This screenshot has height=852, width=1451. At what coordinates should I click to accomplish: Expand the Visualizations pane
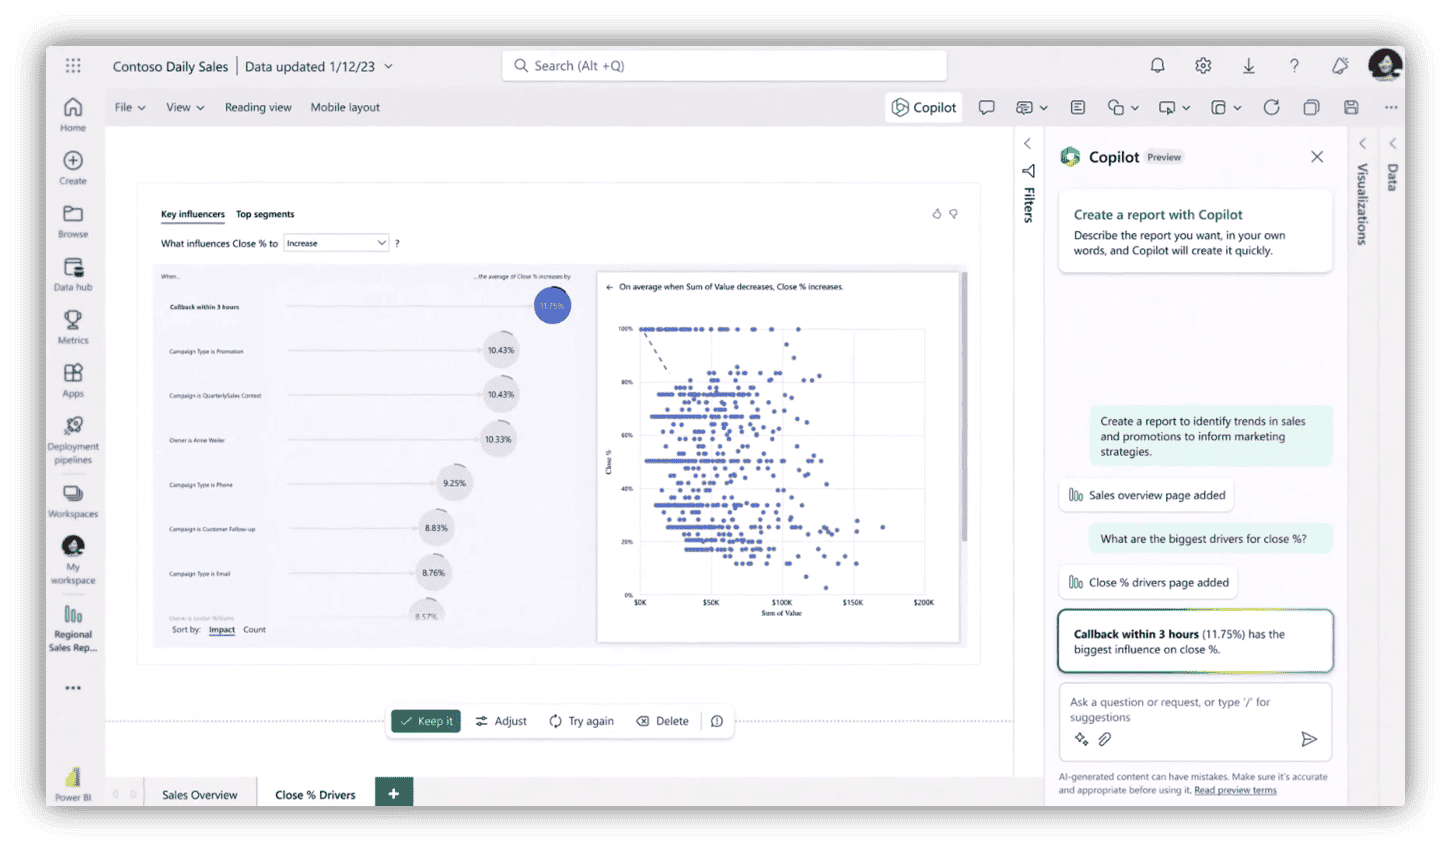pyautogui.click(x=1362, y=143)
